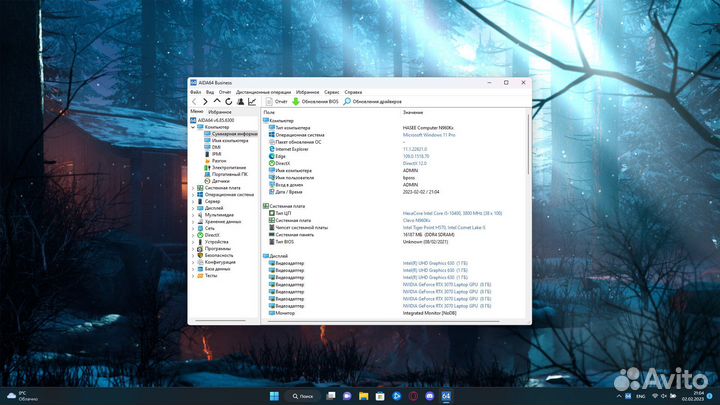
Task: Select IPMI tree item
Action: (213, 154)
